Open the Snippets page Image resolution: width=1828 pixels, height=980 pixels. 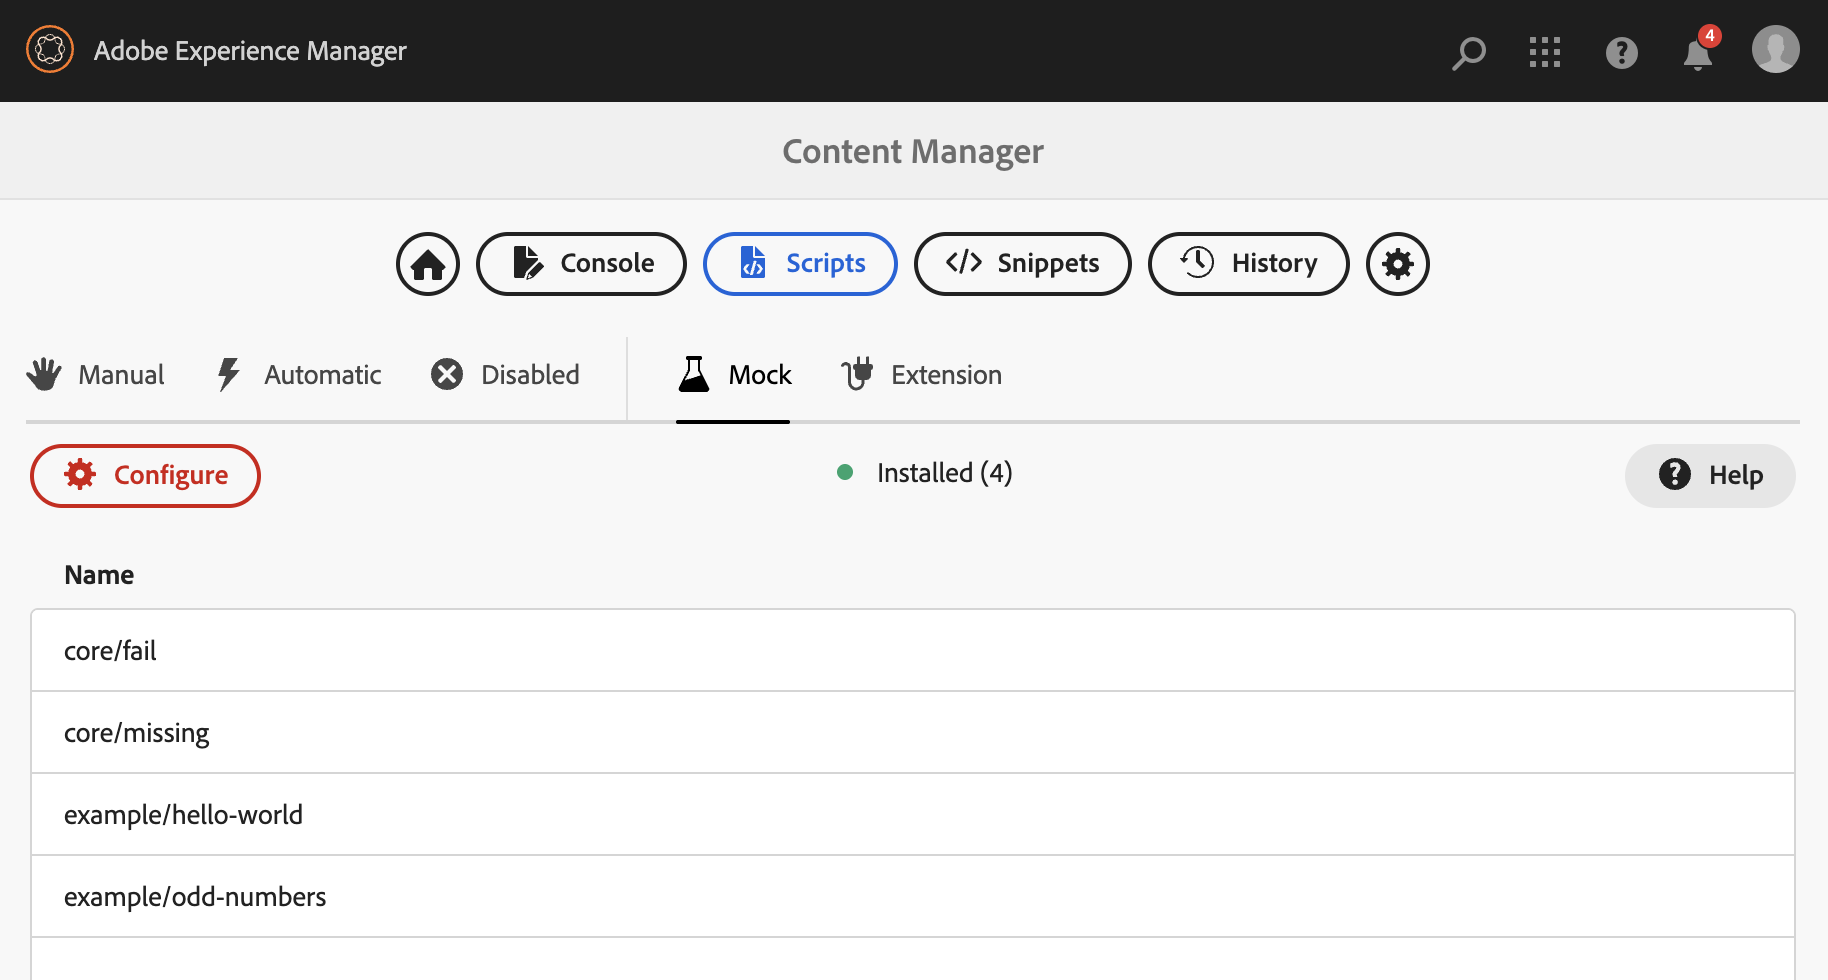(1022, 264)
